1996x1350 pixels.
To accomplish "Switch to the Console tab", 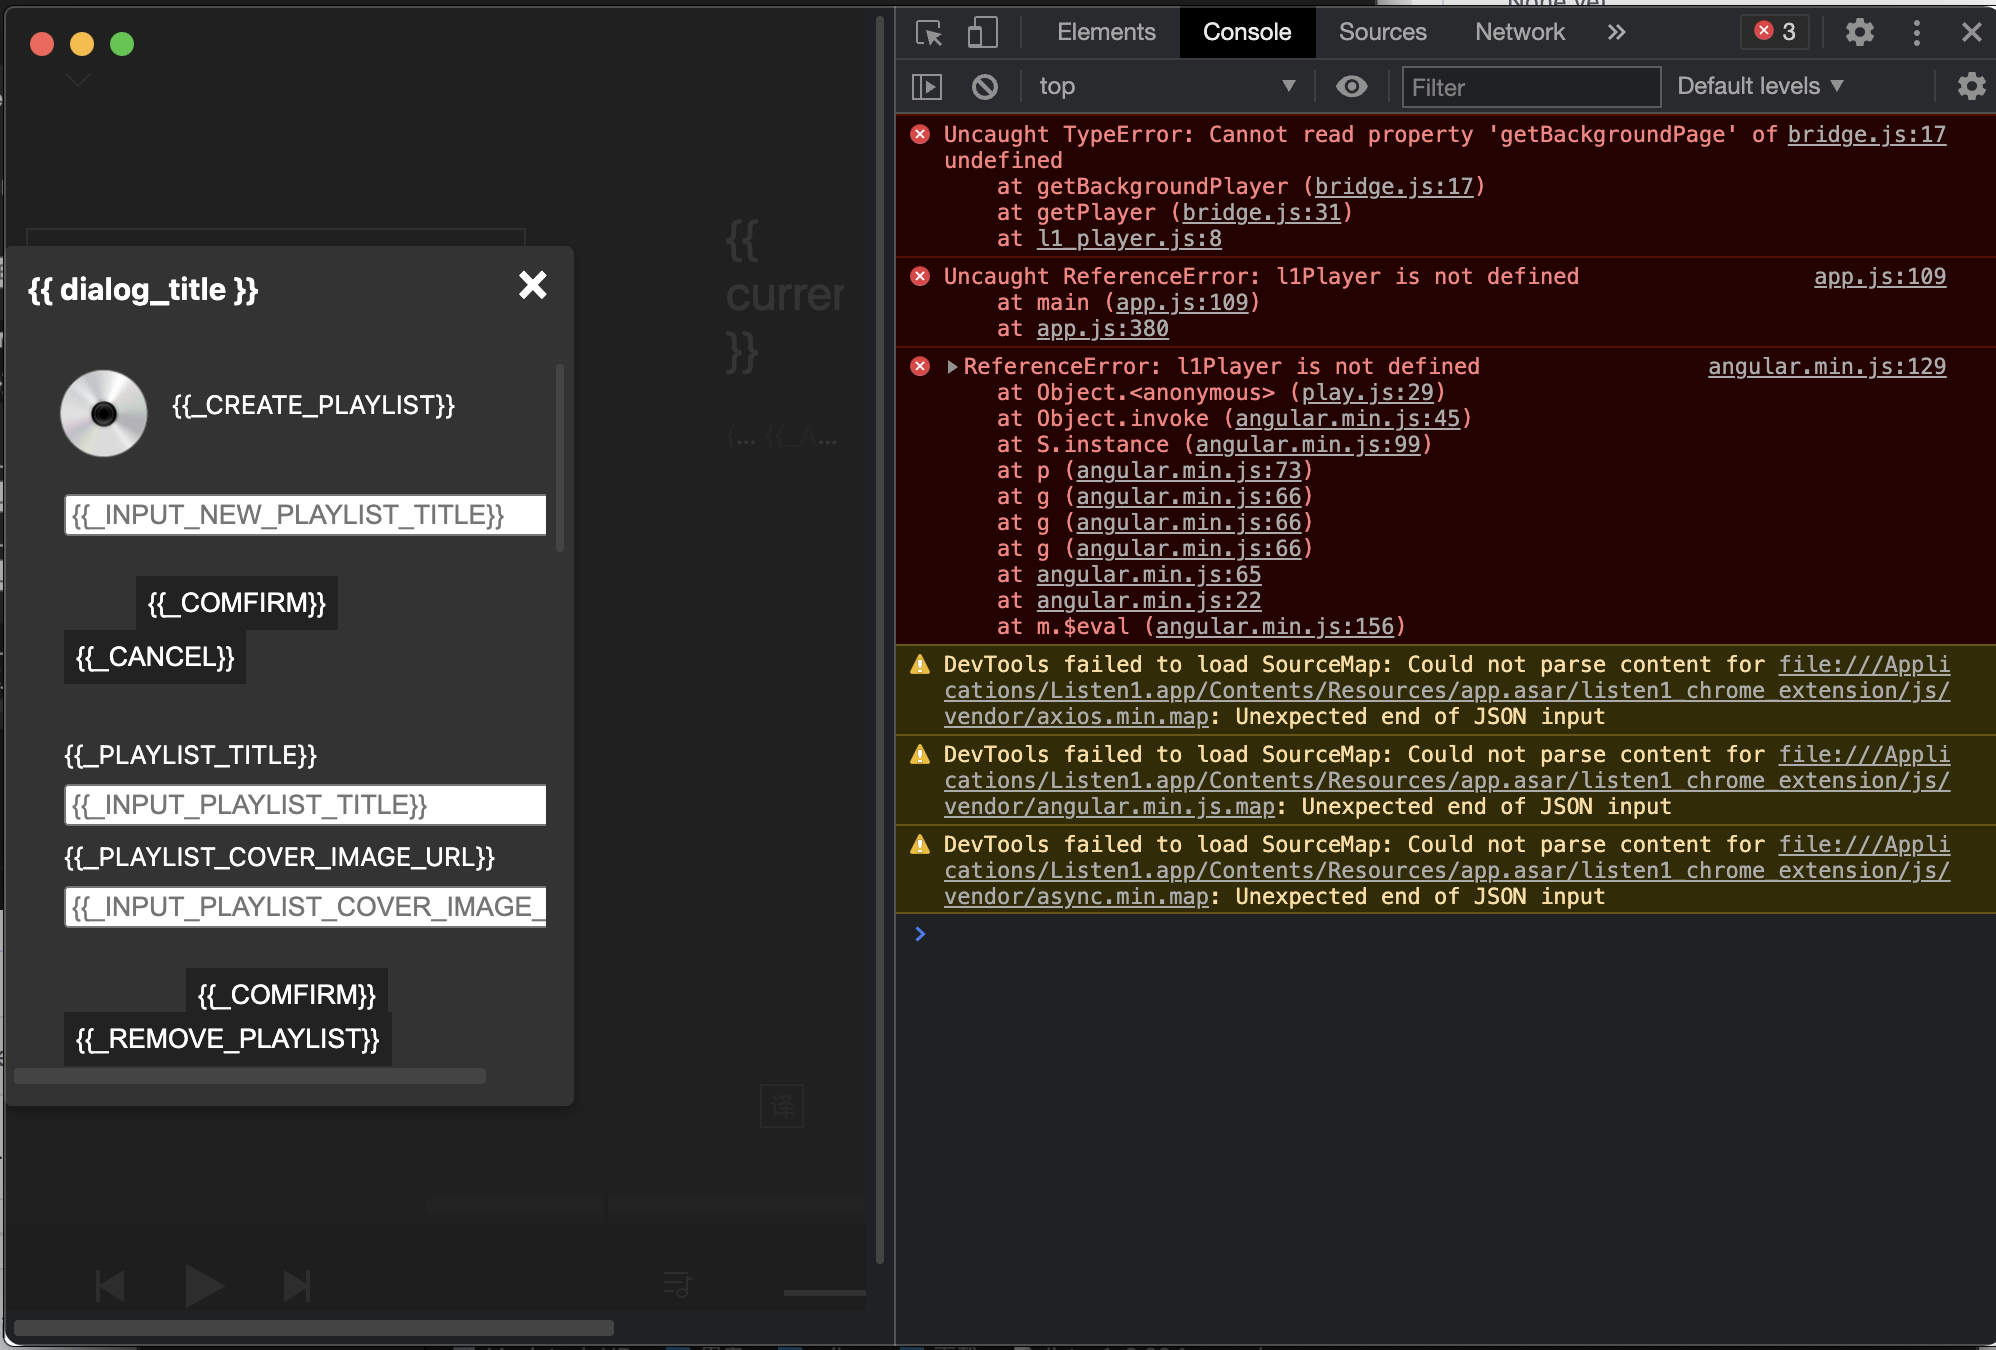I will tap(1247, 32).
